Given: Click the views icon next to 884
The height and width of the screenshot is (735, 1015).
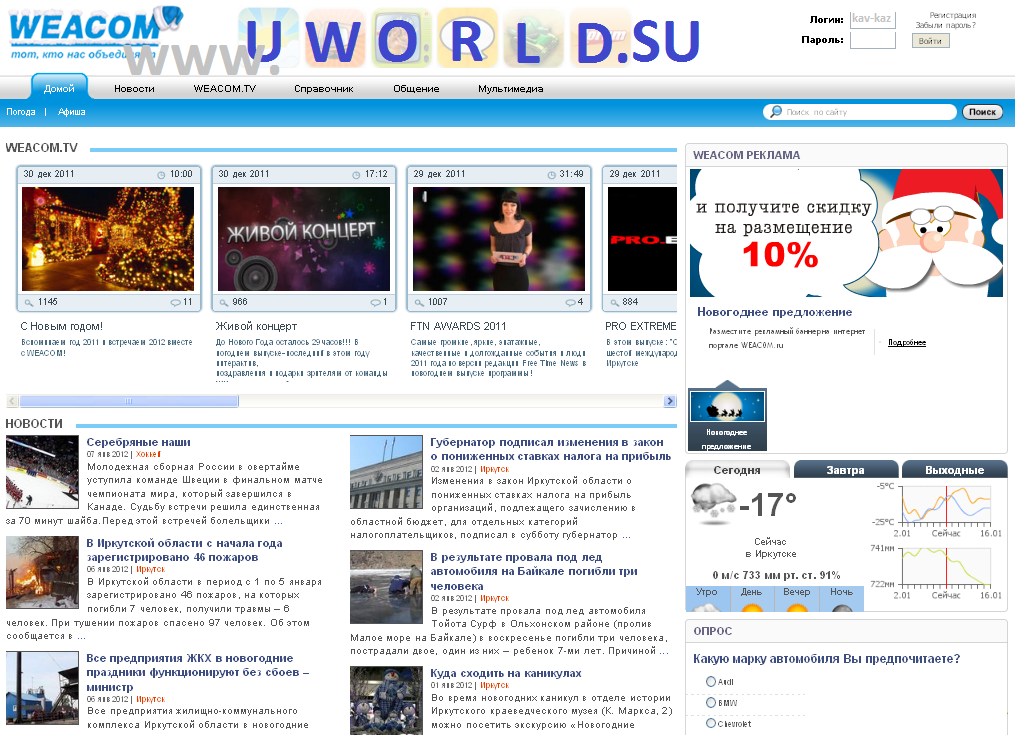Looking at the screenshot, I should [x=614, y=302].
